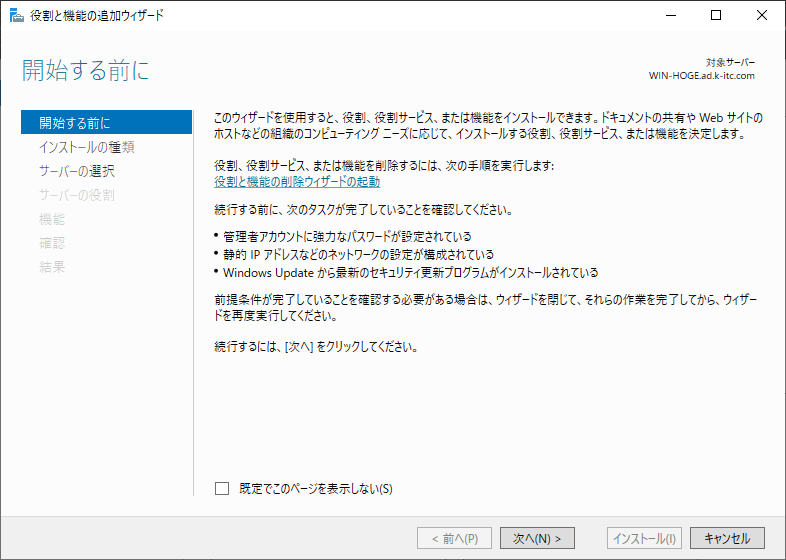The image size is (786, 560).
Task: Select the 確認 step in sidebar
Action: (x=52, y=243)
